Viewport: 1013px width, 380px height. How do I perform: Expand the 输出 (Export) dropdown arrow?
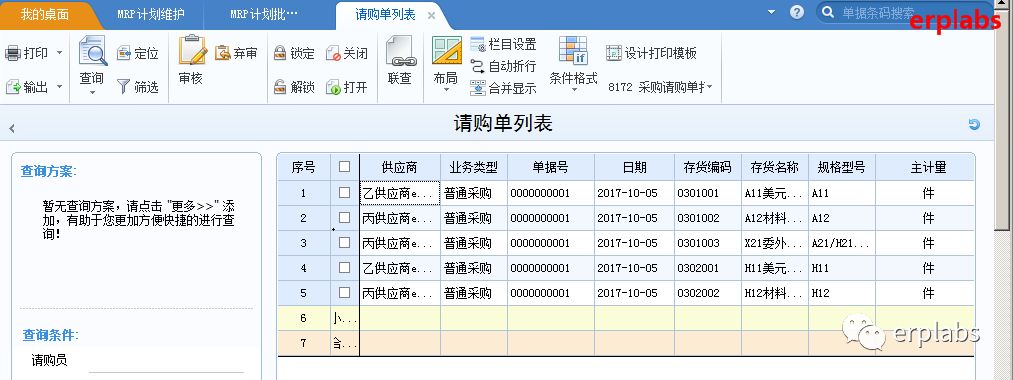pyautogui.click(x=59, y=87)
